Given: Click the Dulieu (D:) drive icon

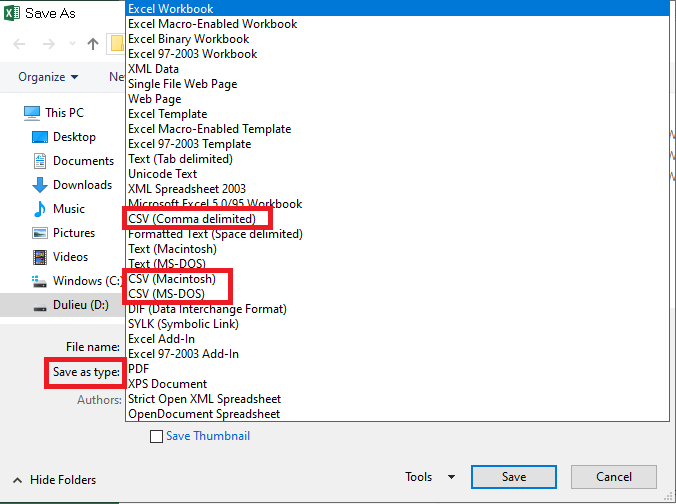Looking at the screenshot, I should tap(40, 307).
